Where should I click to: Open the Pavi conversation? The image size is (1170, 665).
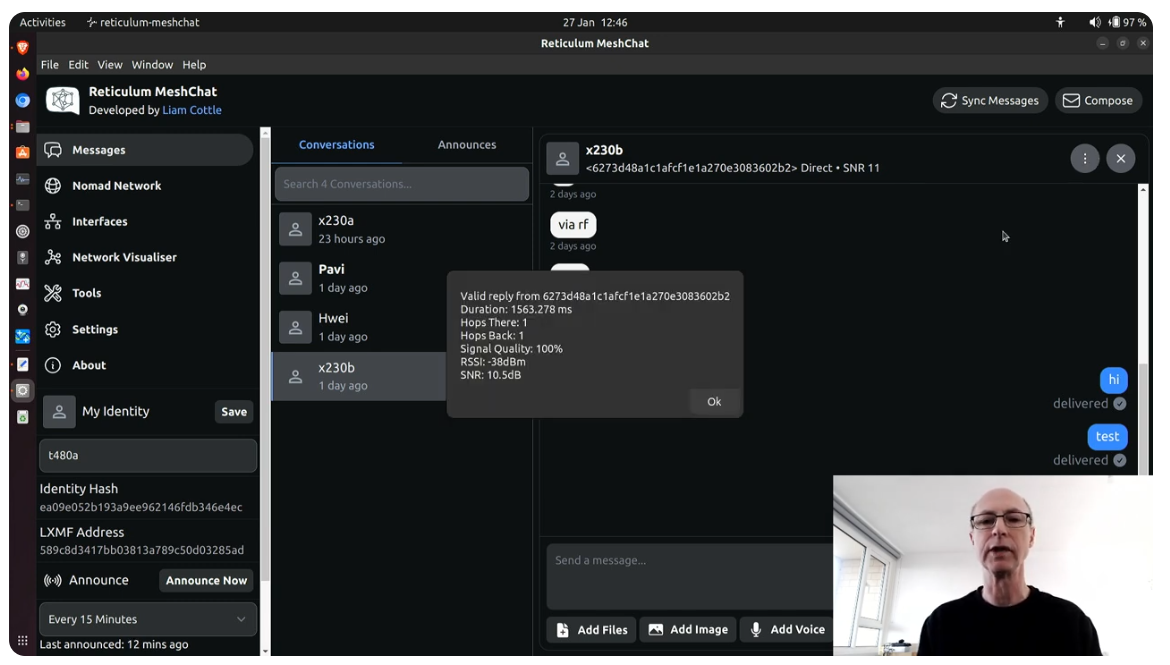coord(401,278)
